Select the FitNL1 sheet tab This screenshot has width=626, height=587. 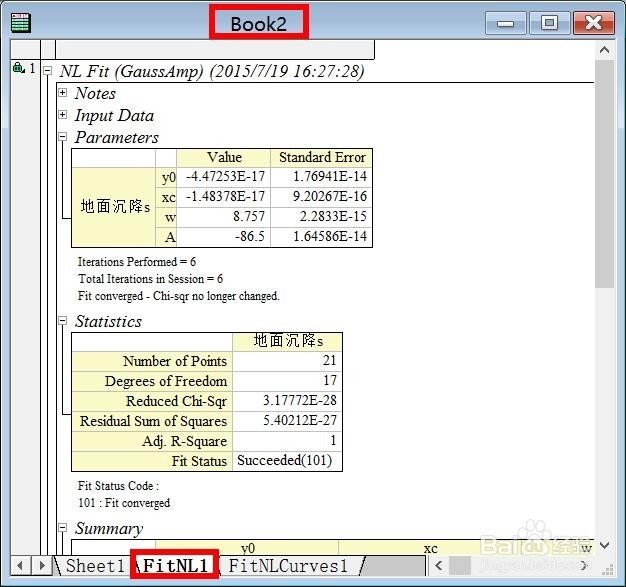(175, 565)
